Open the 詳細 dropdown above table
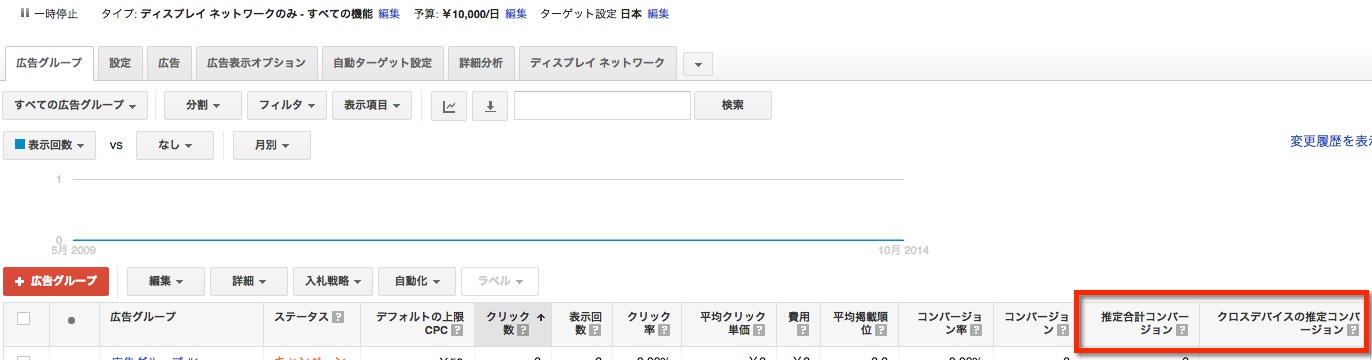Viewport: 1372px width, 360px height. coord(249,281)
